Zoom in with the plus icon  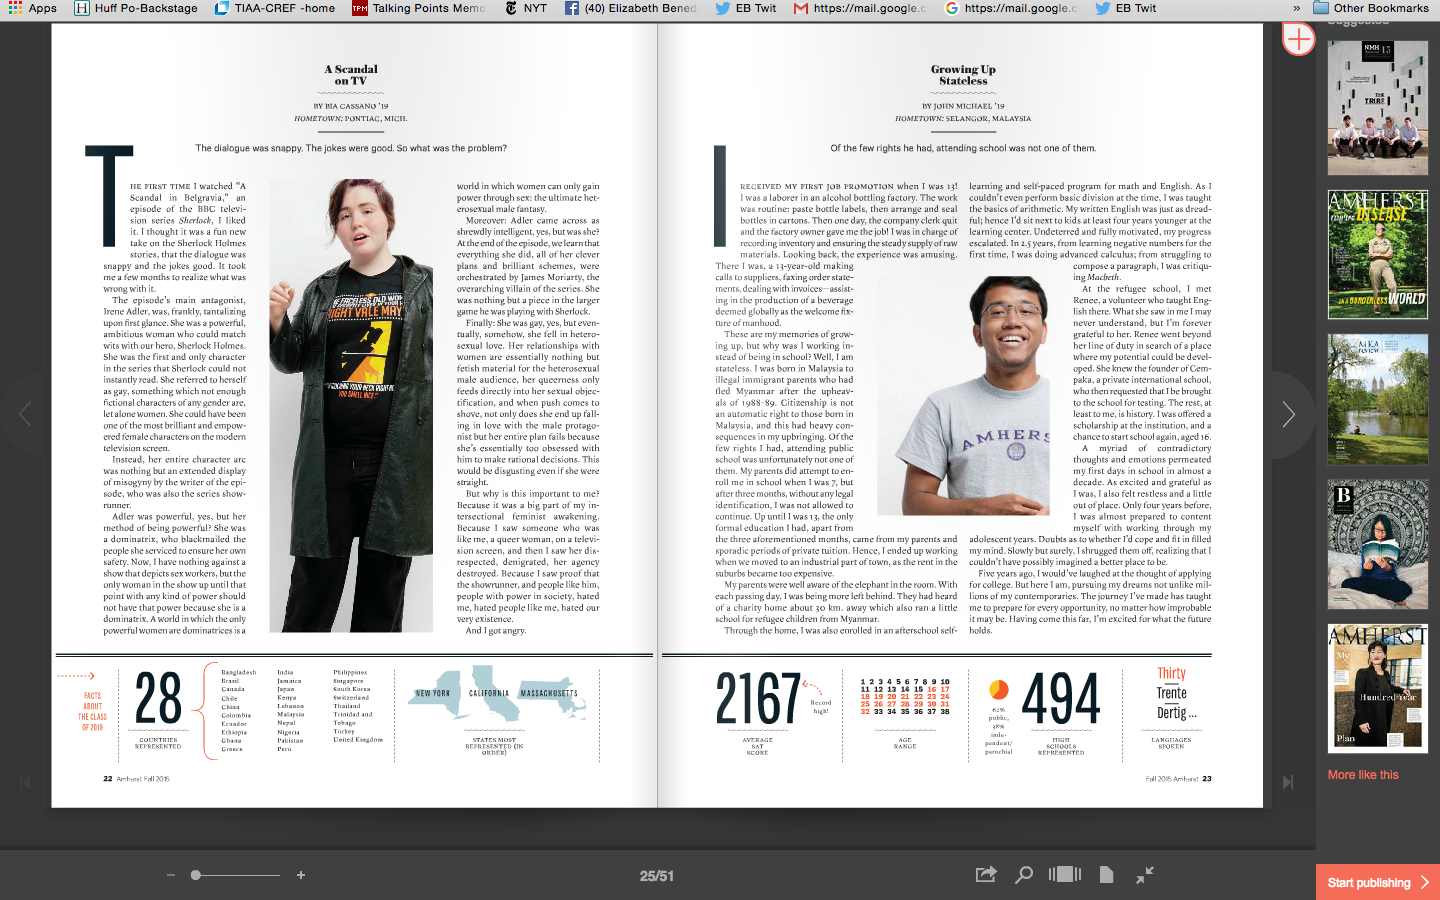click(x=300, y=875)
